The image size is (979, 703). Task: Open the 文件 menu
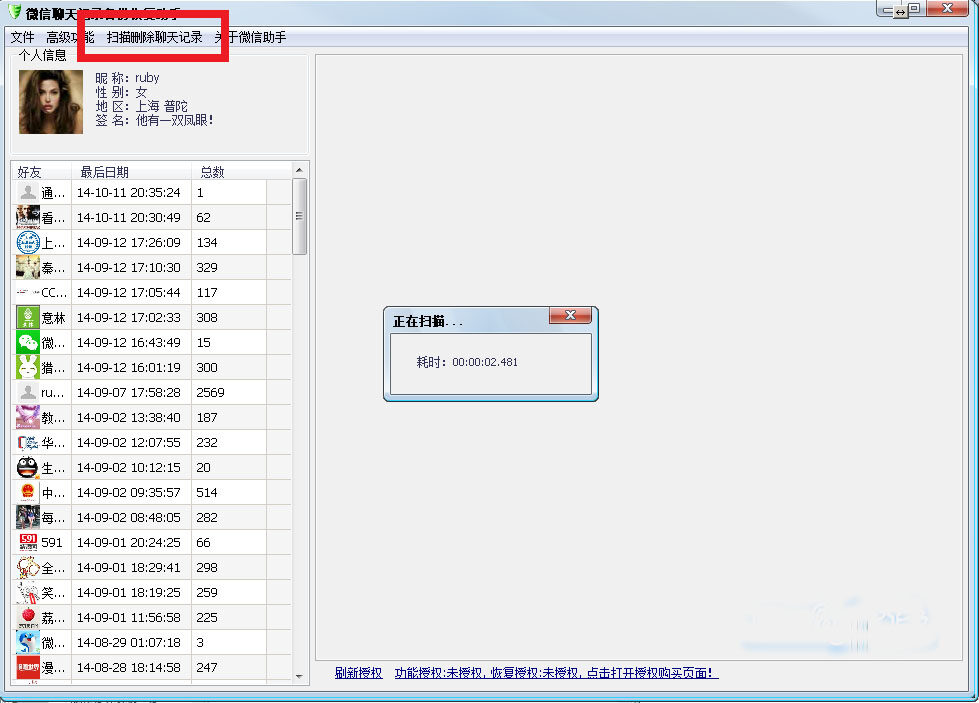[22, 37]
